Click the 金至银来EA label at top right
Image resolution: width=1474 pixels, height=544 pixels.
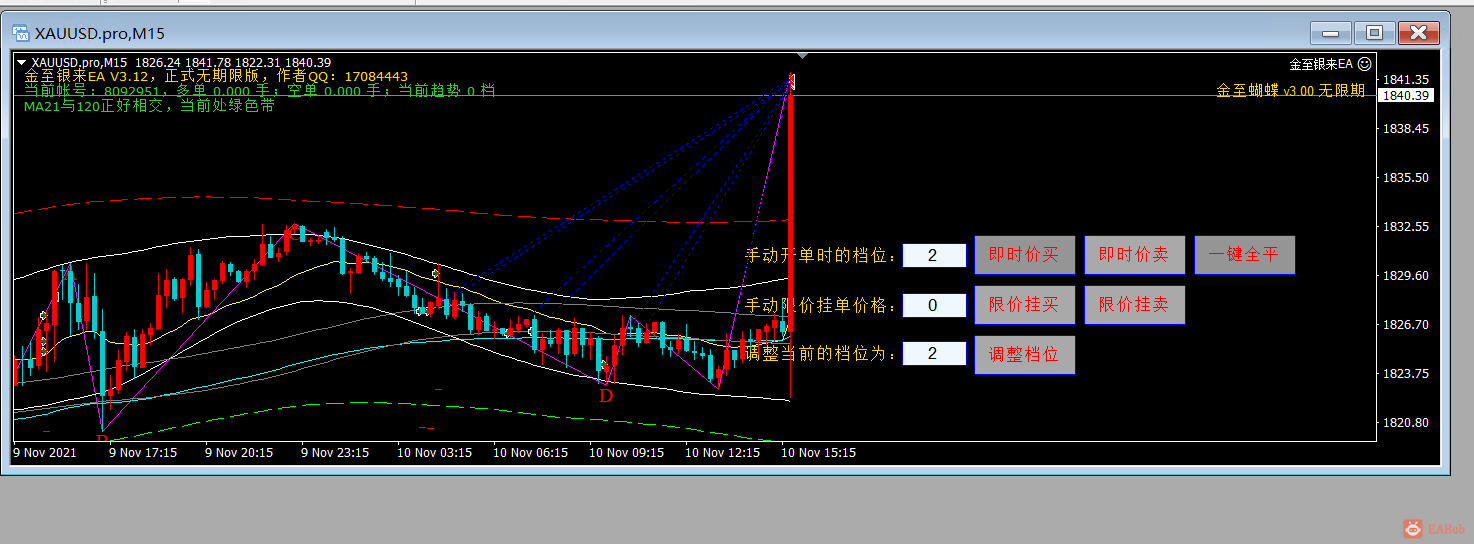click(x=1321, y=64)
